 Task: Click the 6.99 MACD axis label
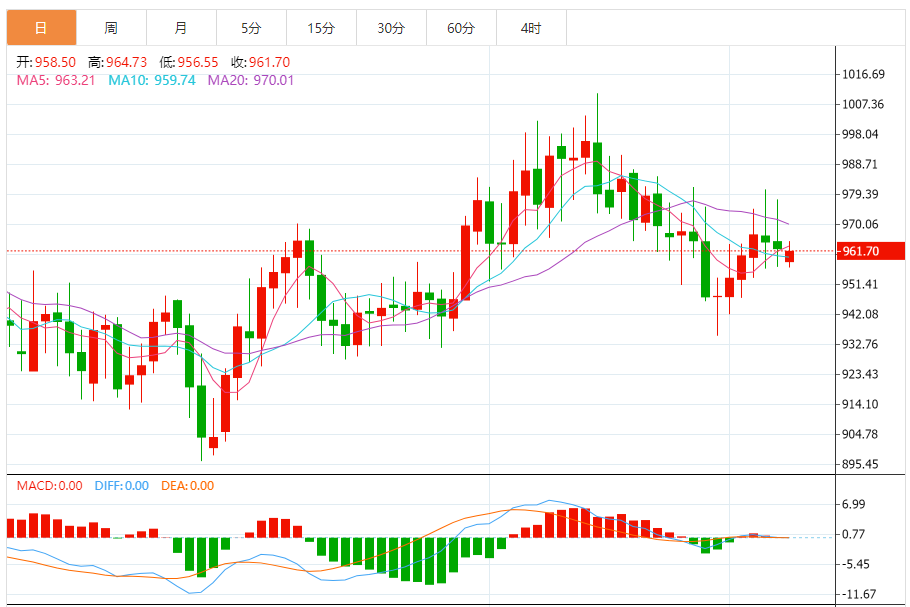(x=853, y=504)
